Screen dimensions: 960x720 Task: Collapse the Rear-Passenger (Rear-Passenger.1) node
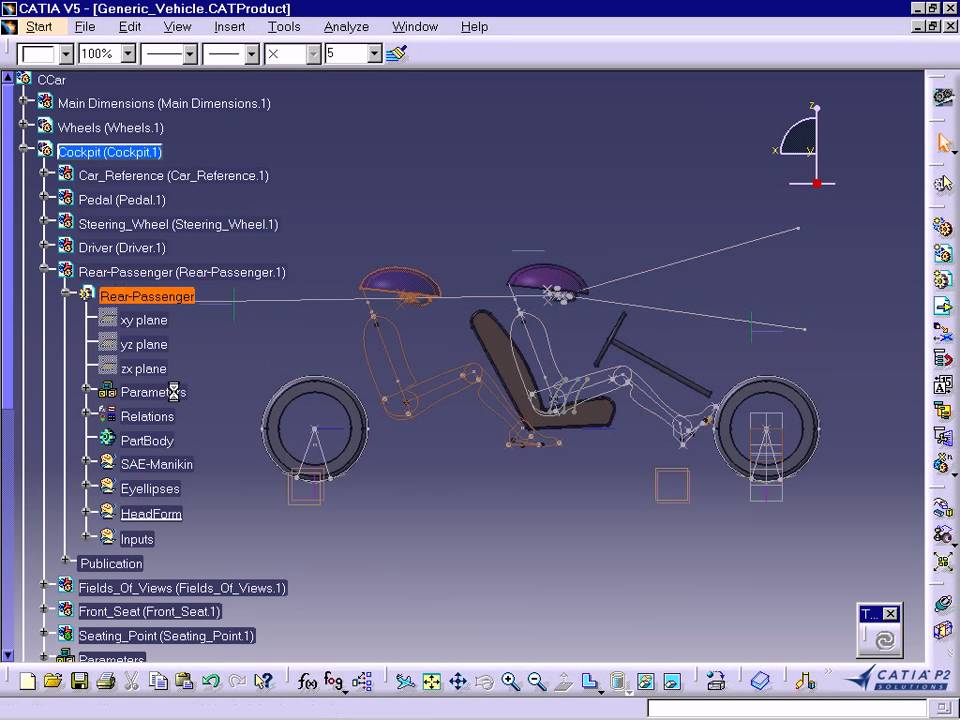pyautogui.click(x=44, y=270)
